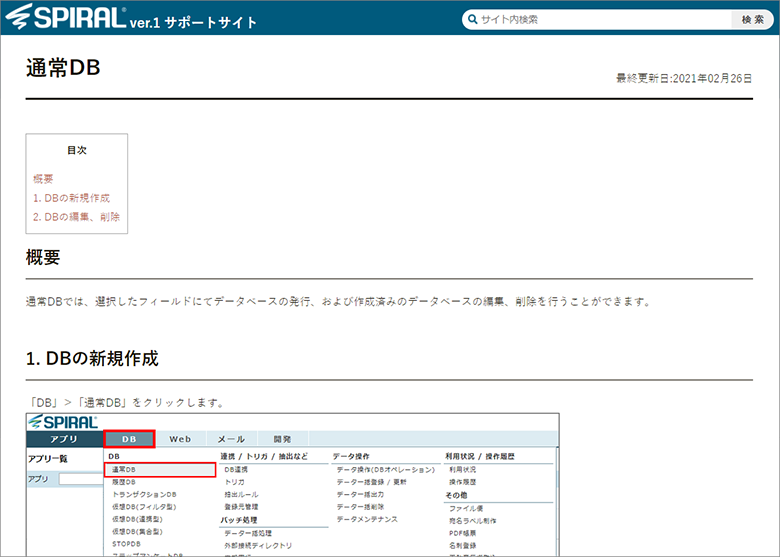Select the Web tab in the embedded screenshot
The height and width of the screenshot is (557, 780).
click(x=180, y=439)
